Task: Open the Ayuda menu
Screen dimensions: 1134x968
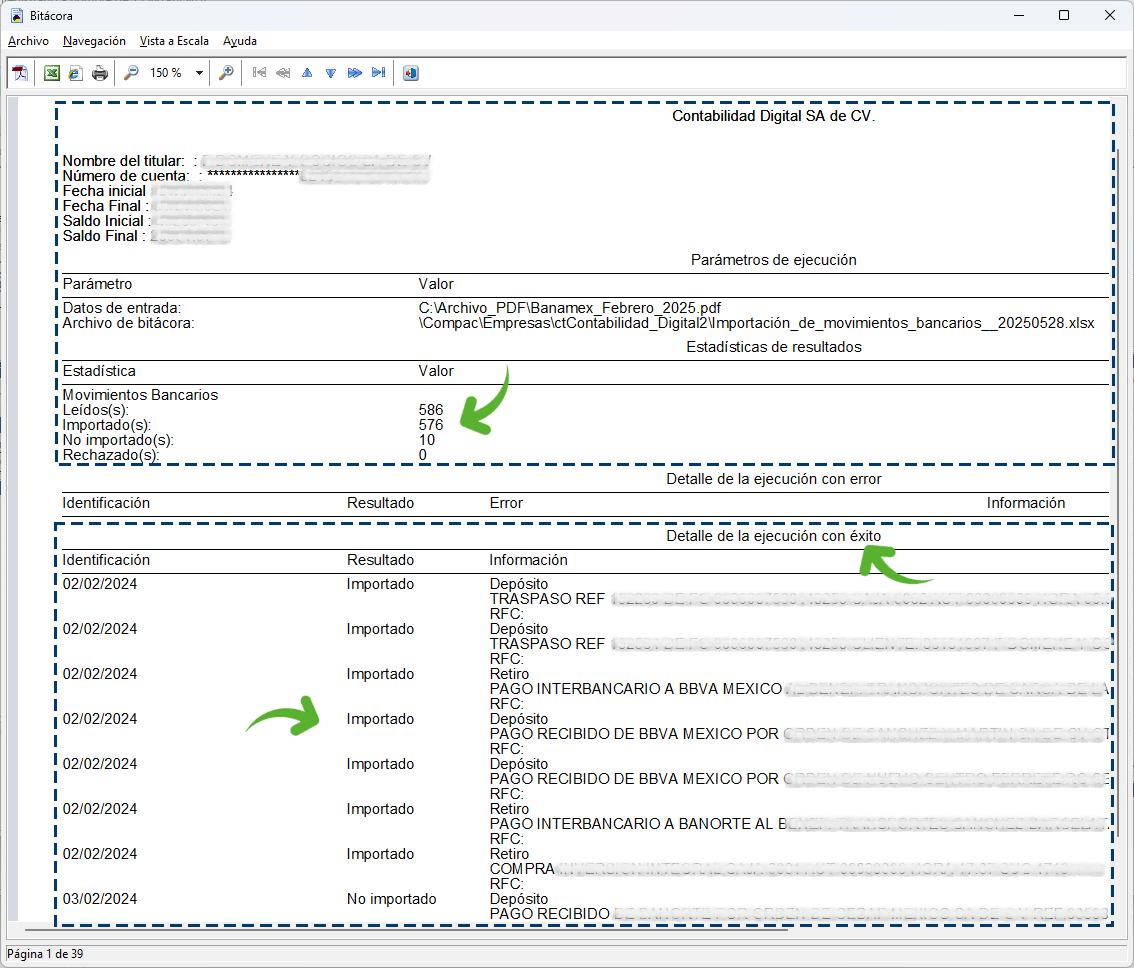Action: tap(240, 41)
